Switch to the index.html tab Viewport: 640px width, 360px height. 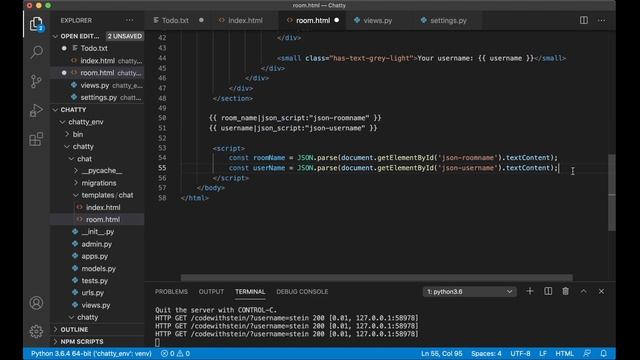tap(245, 20)
